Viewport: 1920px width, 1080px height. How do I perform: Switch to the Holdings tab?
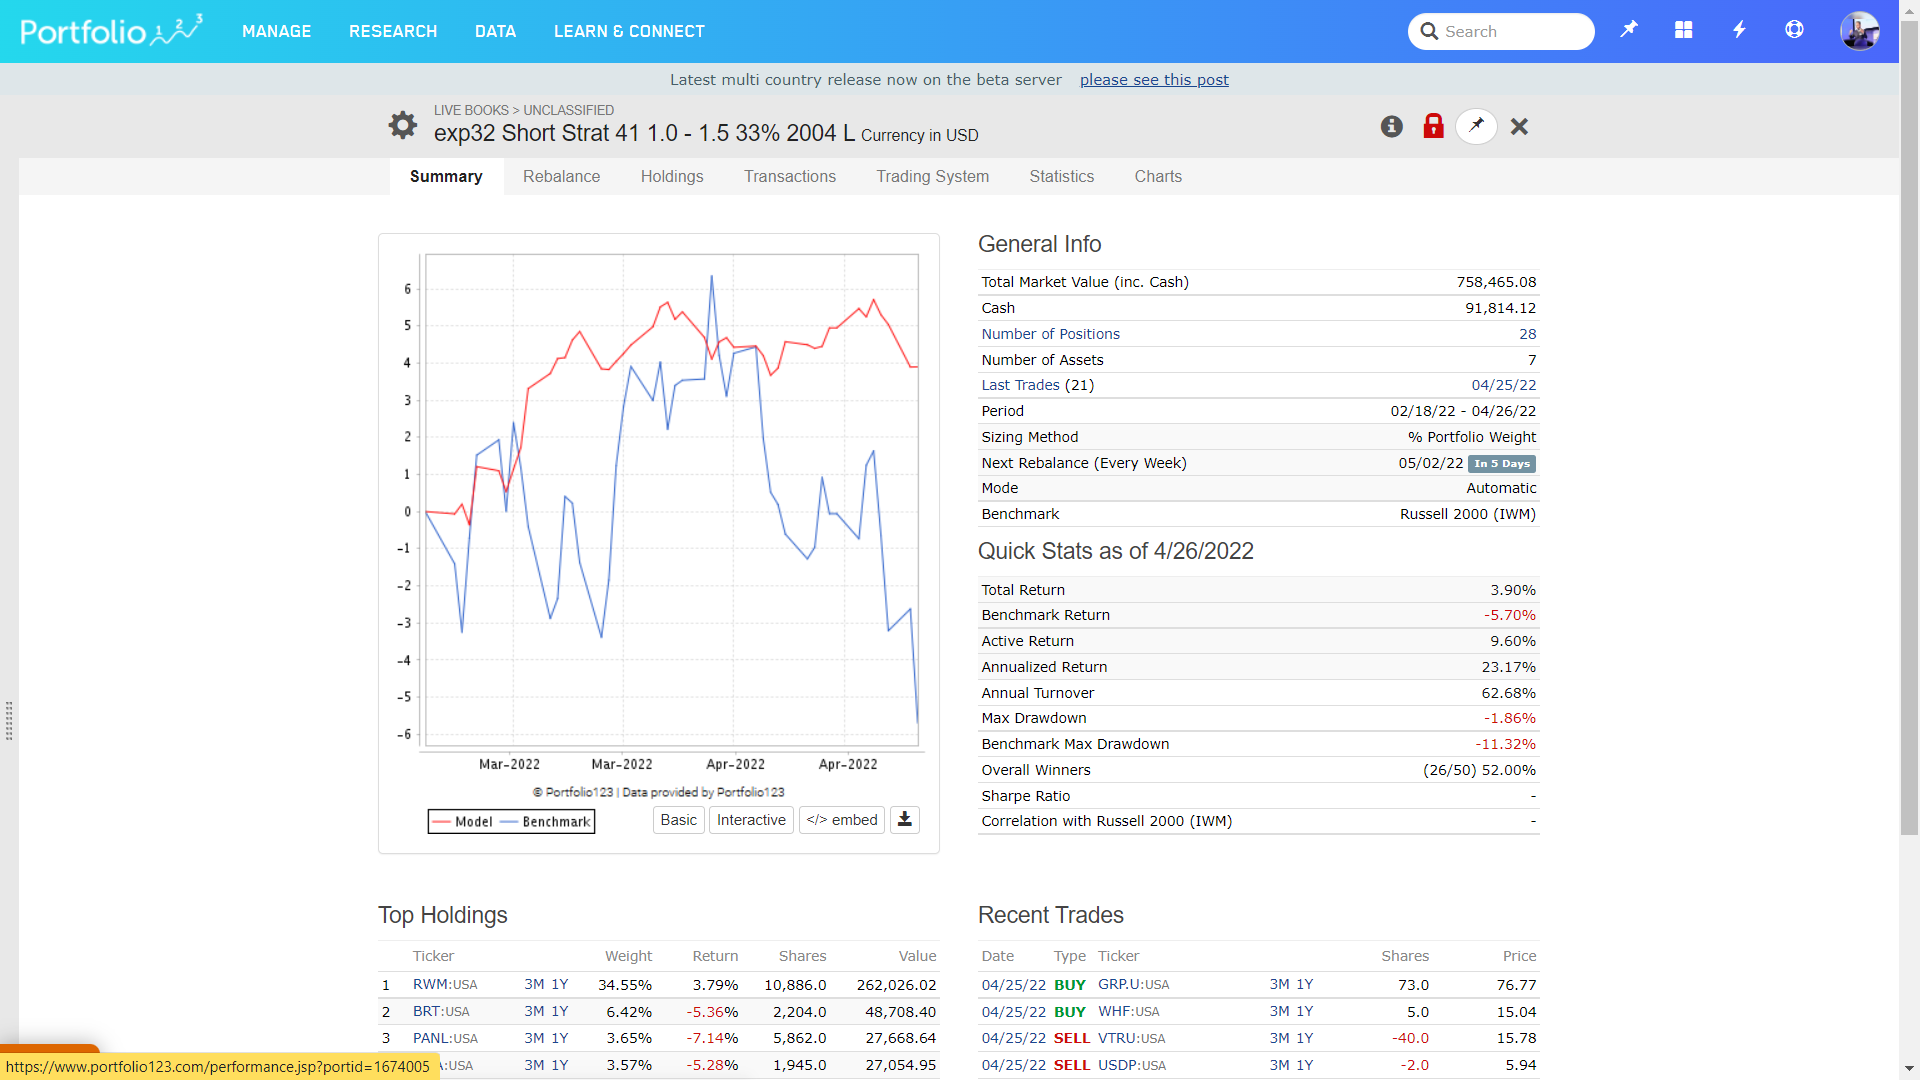672,176
